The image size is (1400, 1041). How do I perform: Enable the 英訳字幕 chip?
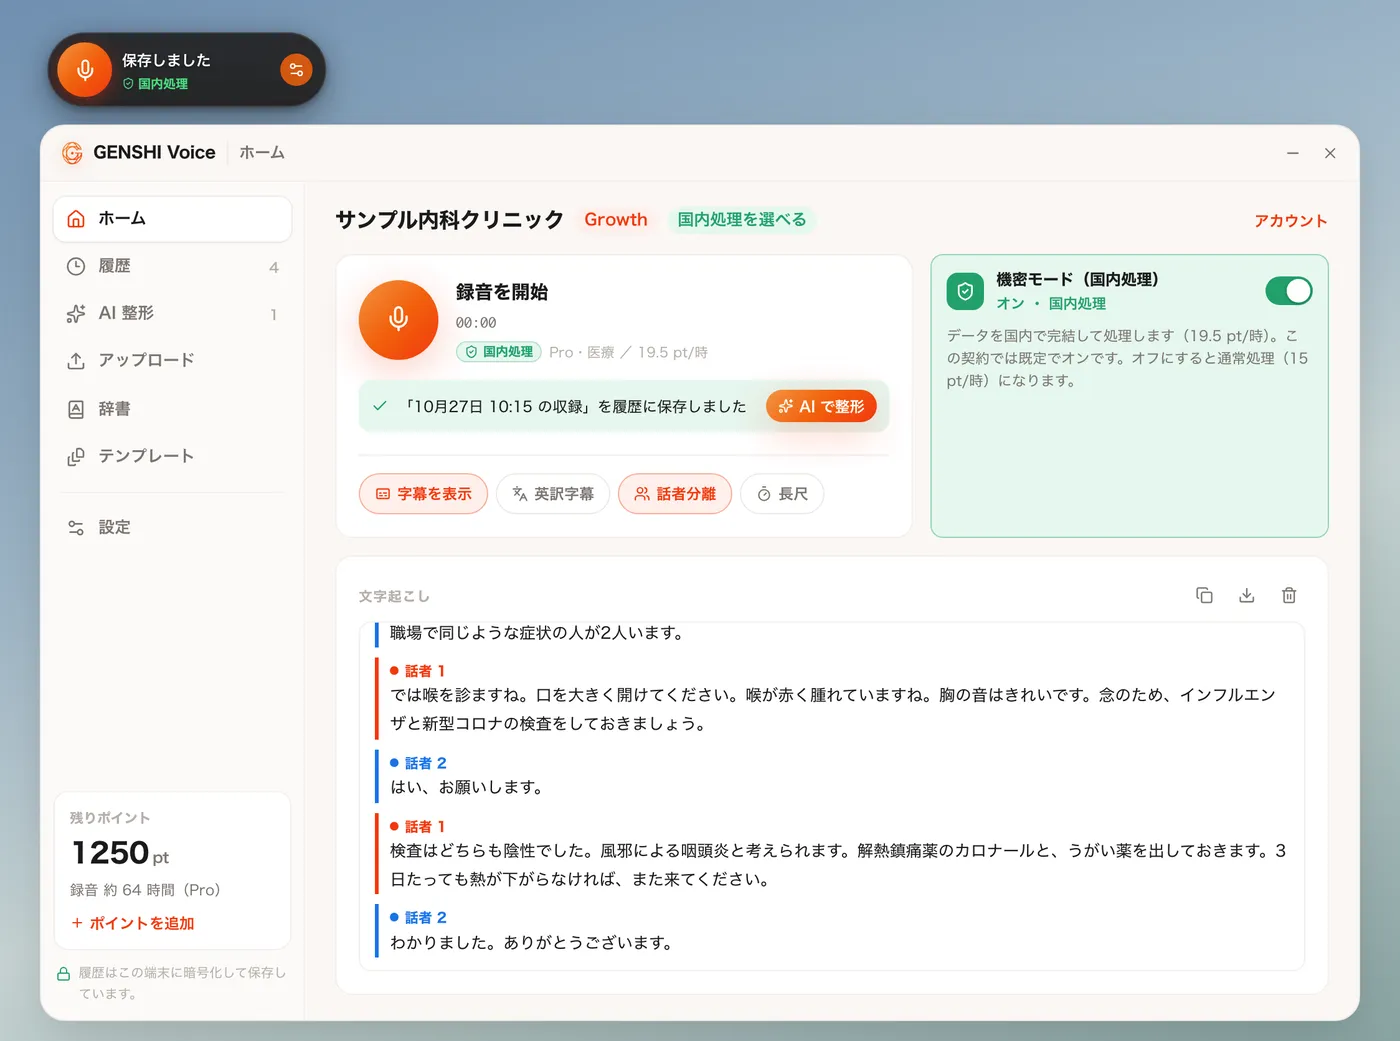(553, 494)
